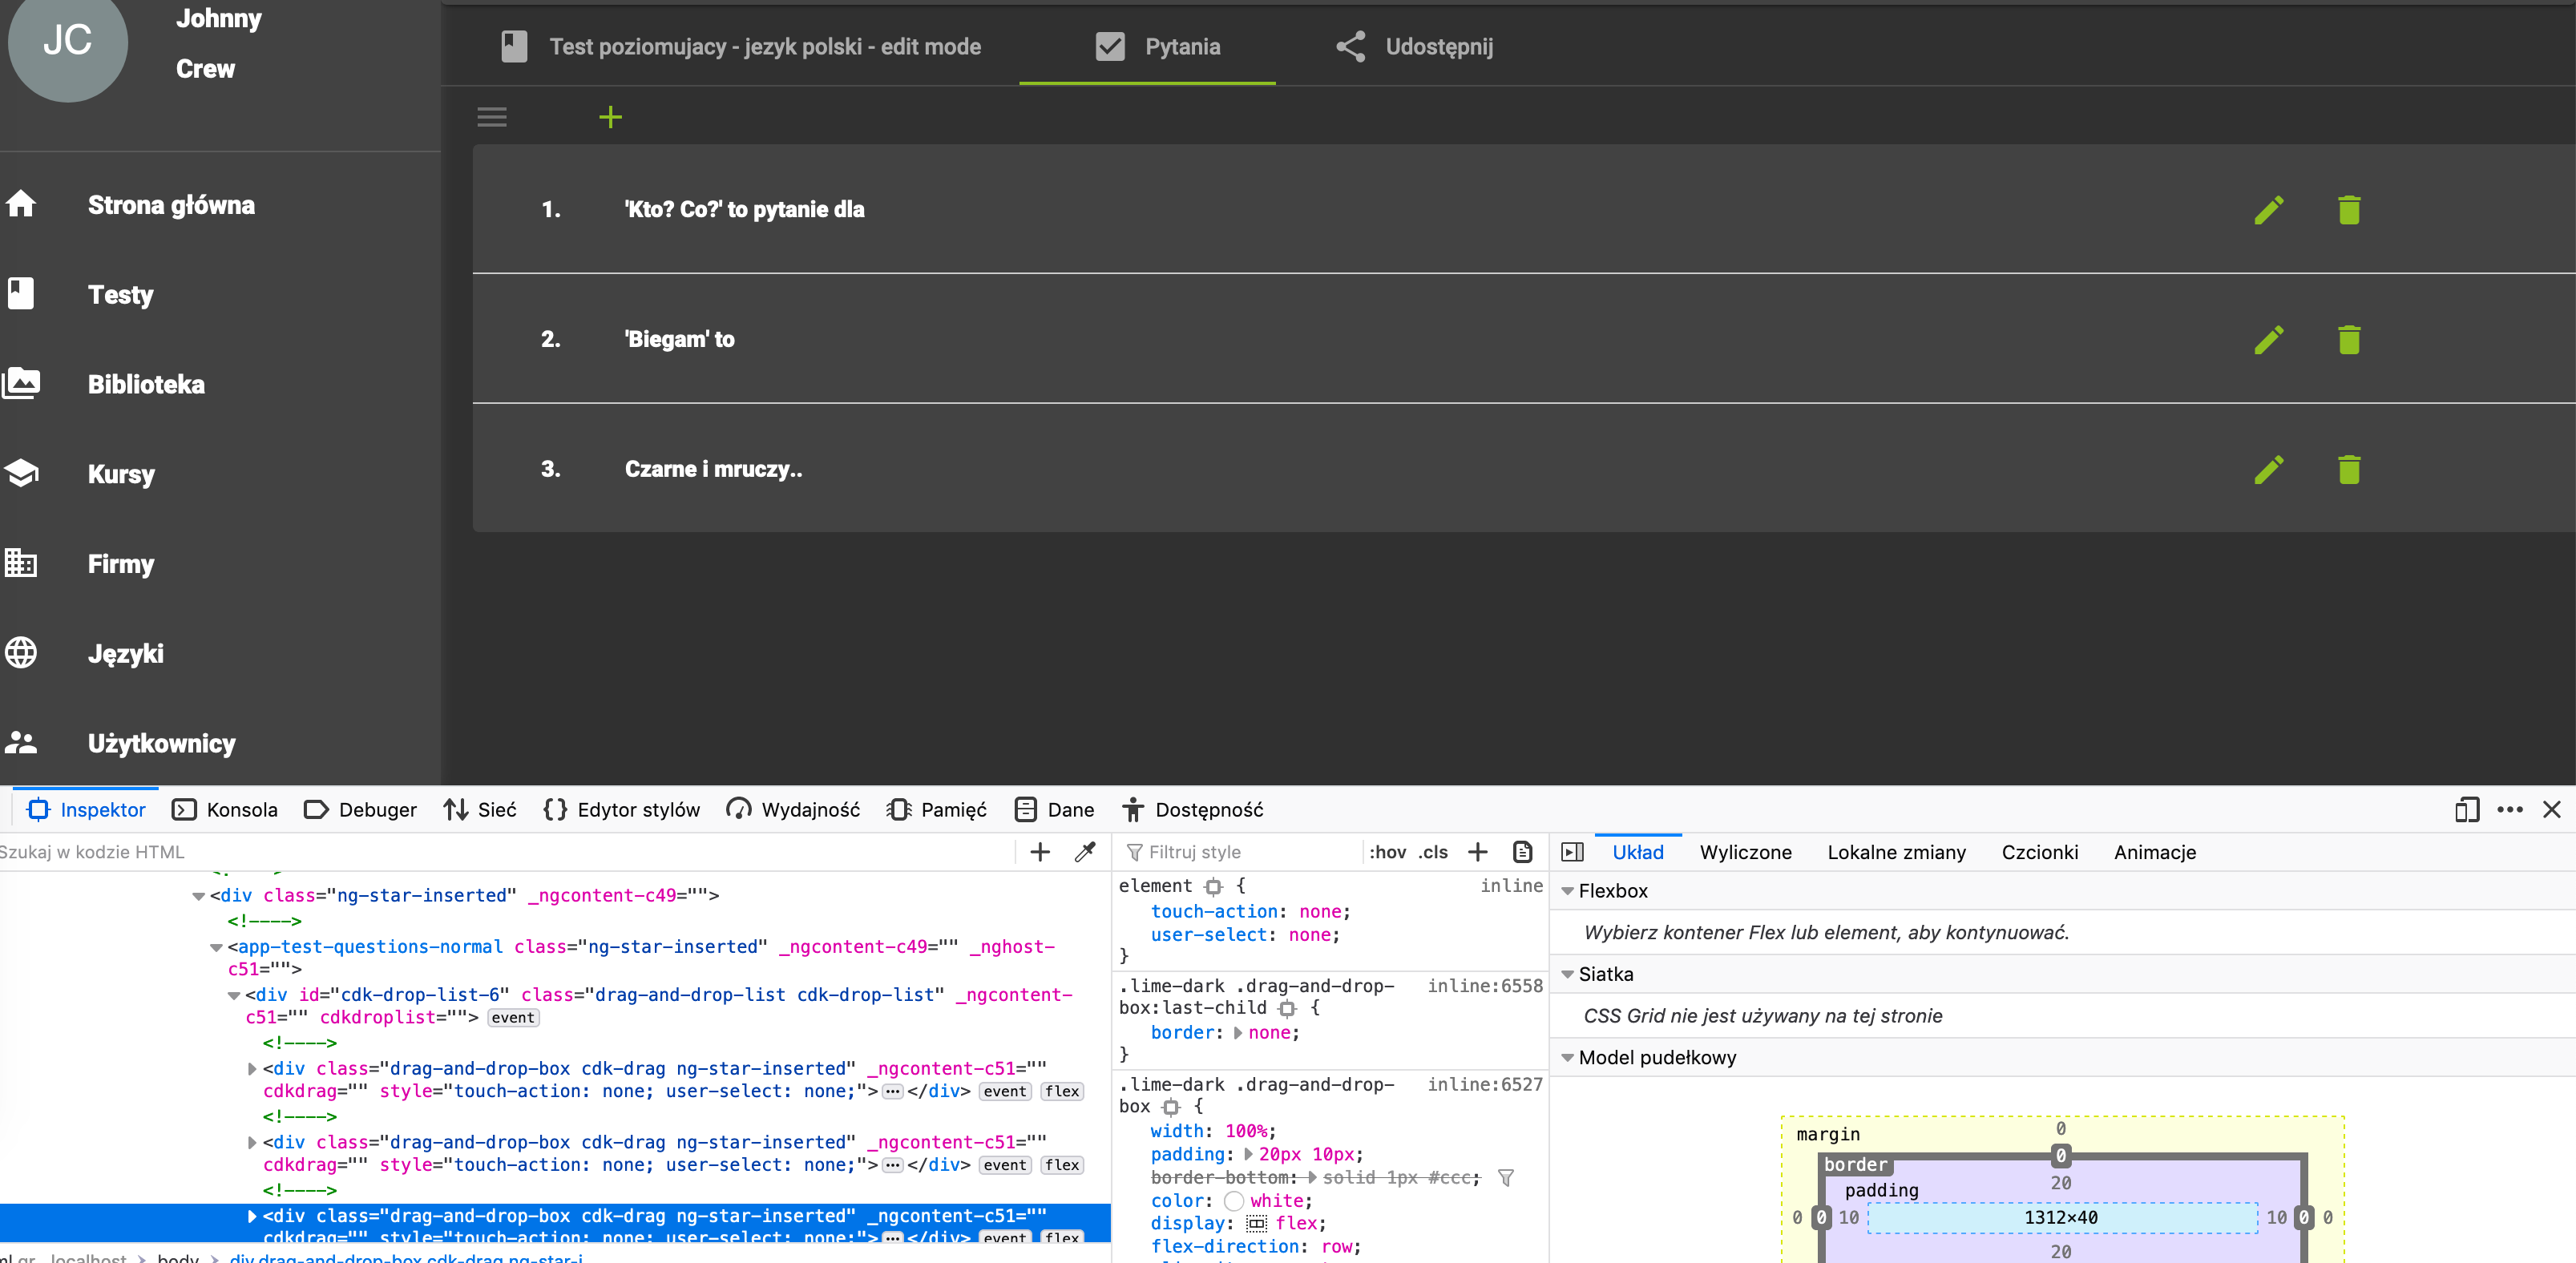
Task: Add new question with green plus
Action: pos(610,117)
